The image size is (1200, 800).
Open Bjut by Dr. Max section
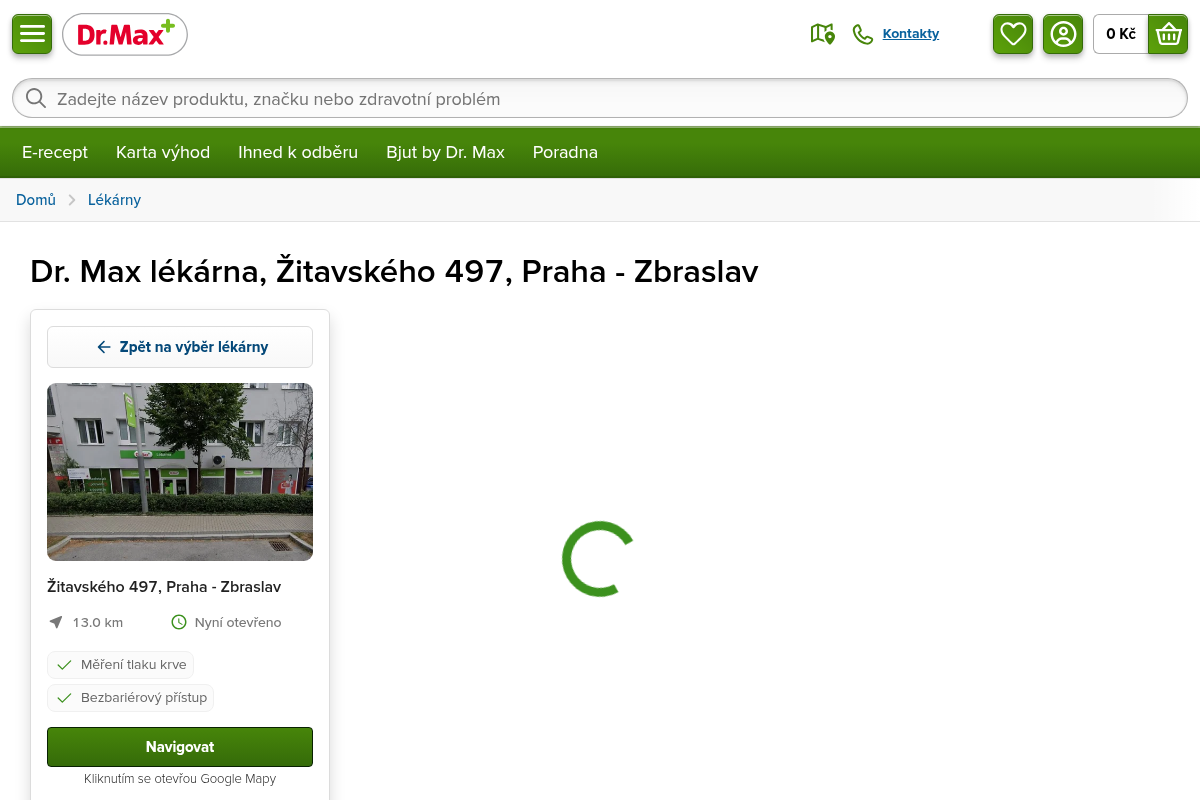pos(445,152)
